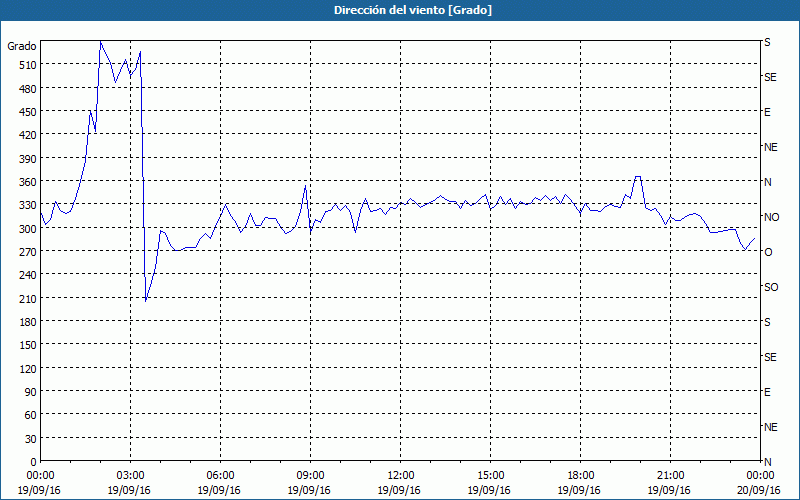Click the chart title 'Dirección del viento [Grado]'

pyautogui.click(x=413, y=10)
